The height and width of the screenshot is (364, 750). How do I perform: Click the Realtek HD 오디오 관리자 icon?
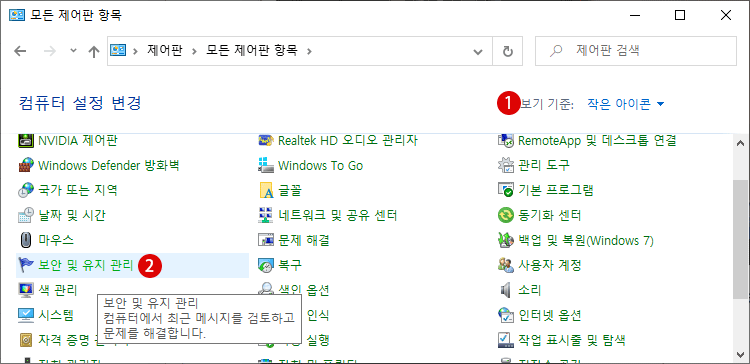pyautogui.click(x=265, y=141)
